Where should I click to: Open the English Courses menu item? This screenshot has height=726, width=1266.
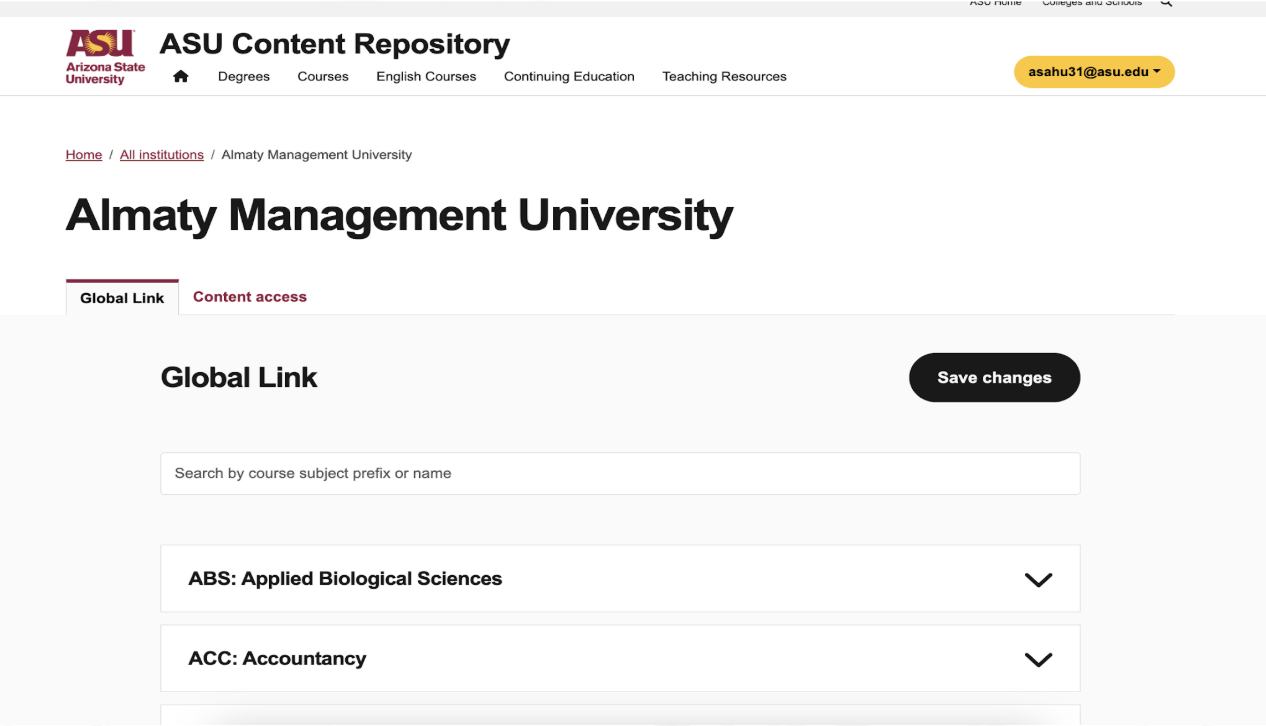coord(426,76)
